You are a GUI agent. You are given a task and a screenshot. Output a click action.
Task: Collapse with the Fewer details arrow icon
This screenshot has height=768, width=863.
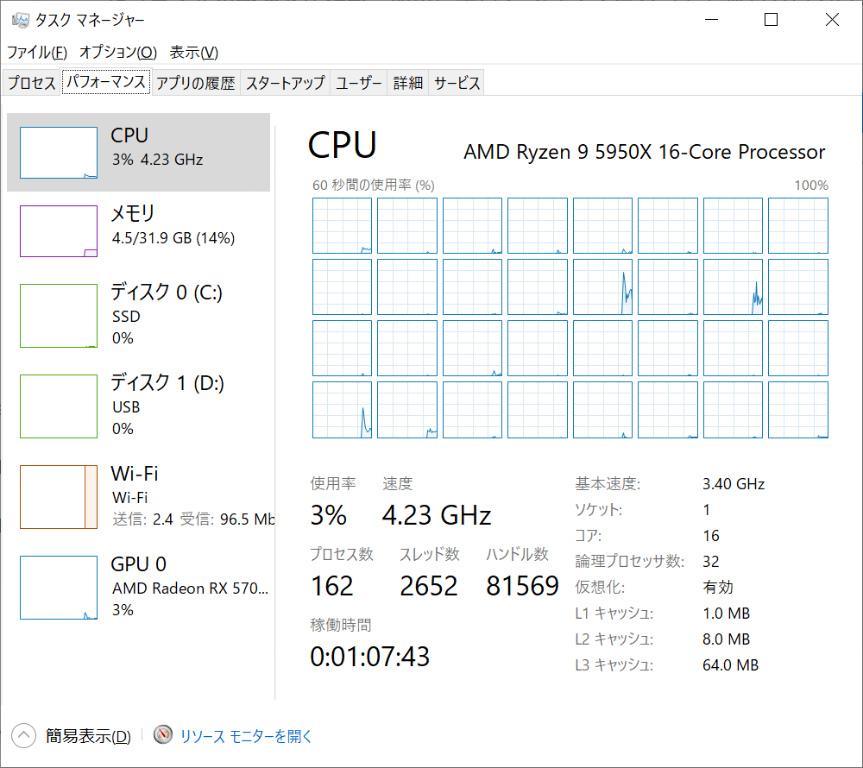pyautogui.click(x=24, y=736)
